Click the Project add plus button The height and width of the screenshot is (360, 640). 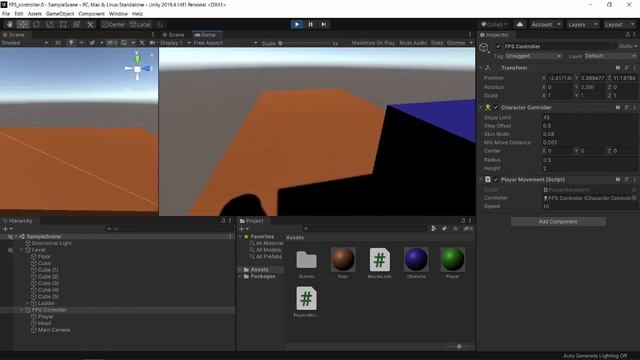[x=242, y=229]
